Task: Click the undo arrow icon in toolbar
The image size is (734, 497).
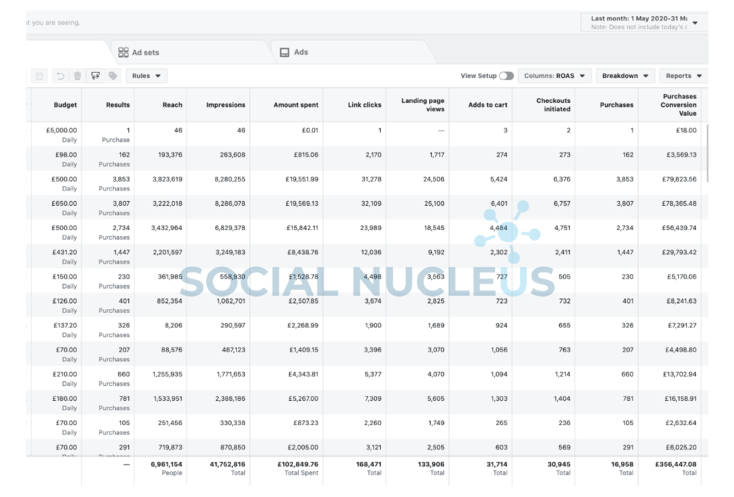Action: 60,76
